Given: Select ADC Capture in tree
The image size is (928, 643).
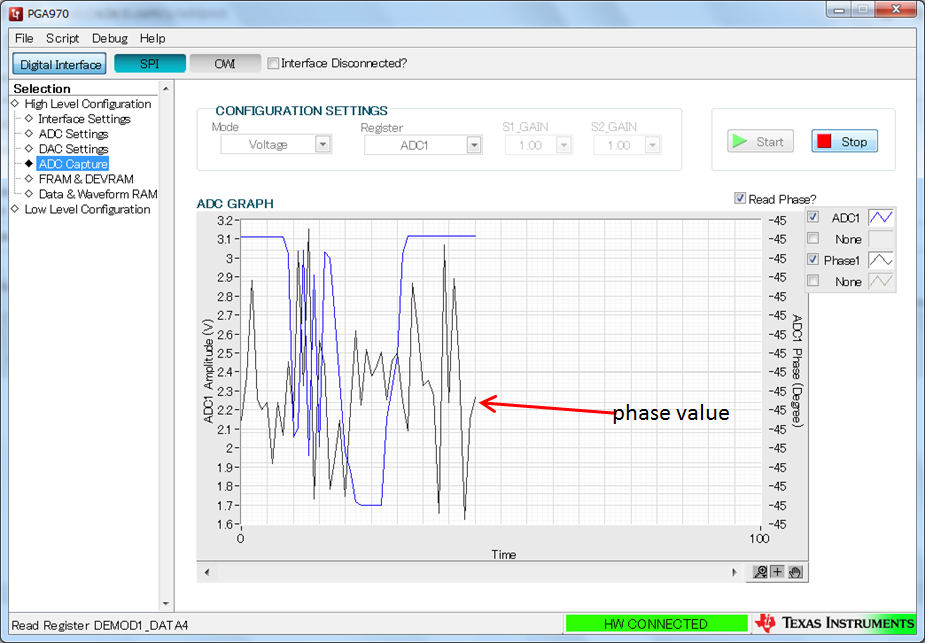Looking at the screenshot, I should 73,164.
